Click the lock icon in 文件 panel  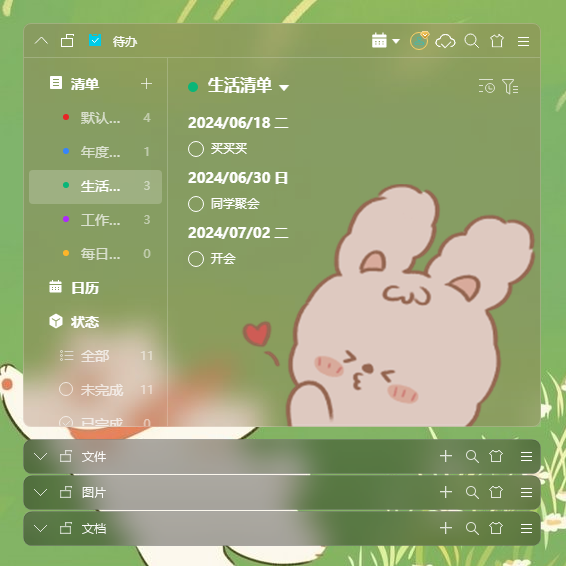(66, 456)
